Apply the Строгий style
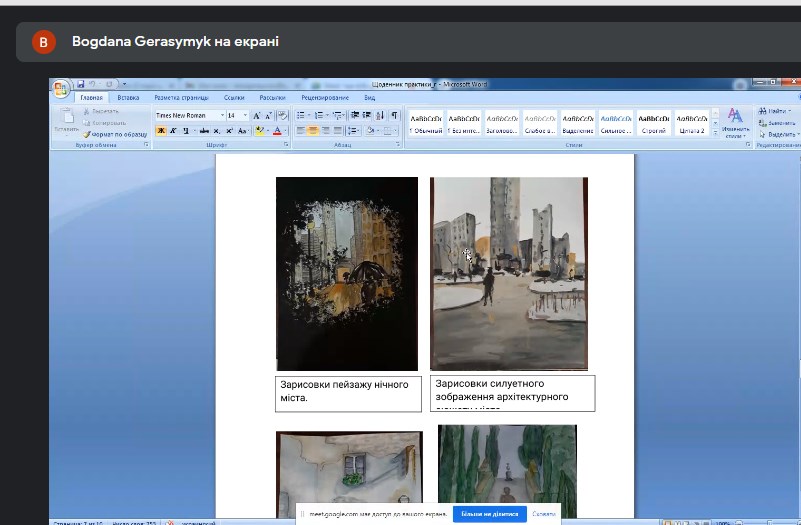Screen dimensions: 801x525 (654, 123)
